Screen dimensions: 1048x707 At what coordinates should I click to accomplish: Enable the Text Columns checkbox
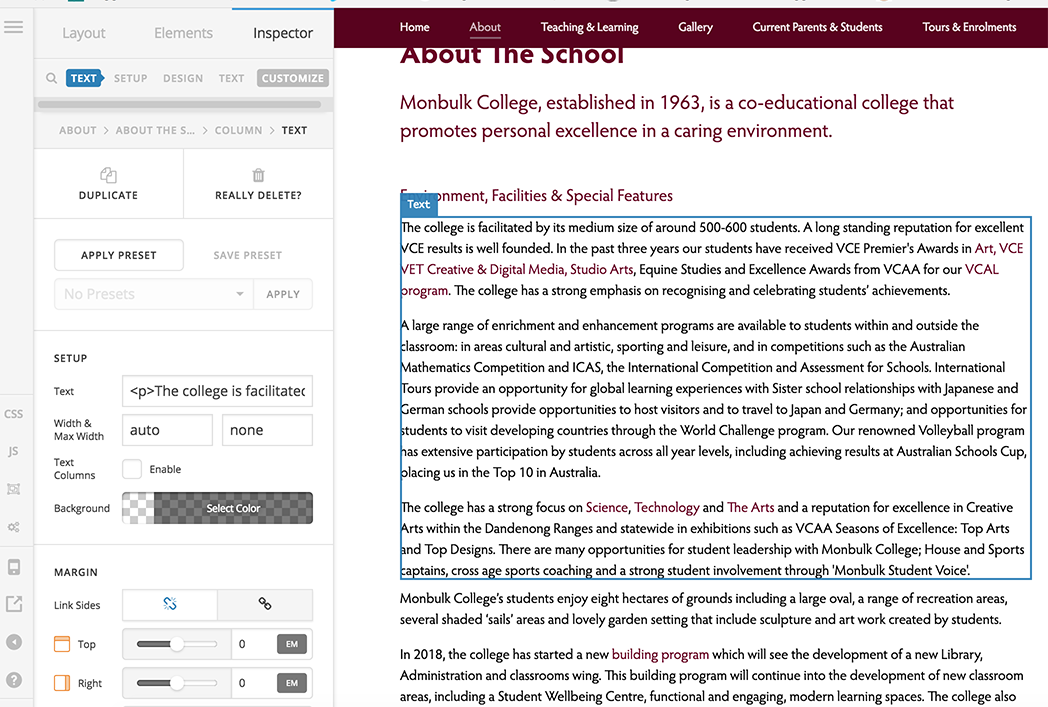point(132,469)
